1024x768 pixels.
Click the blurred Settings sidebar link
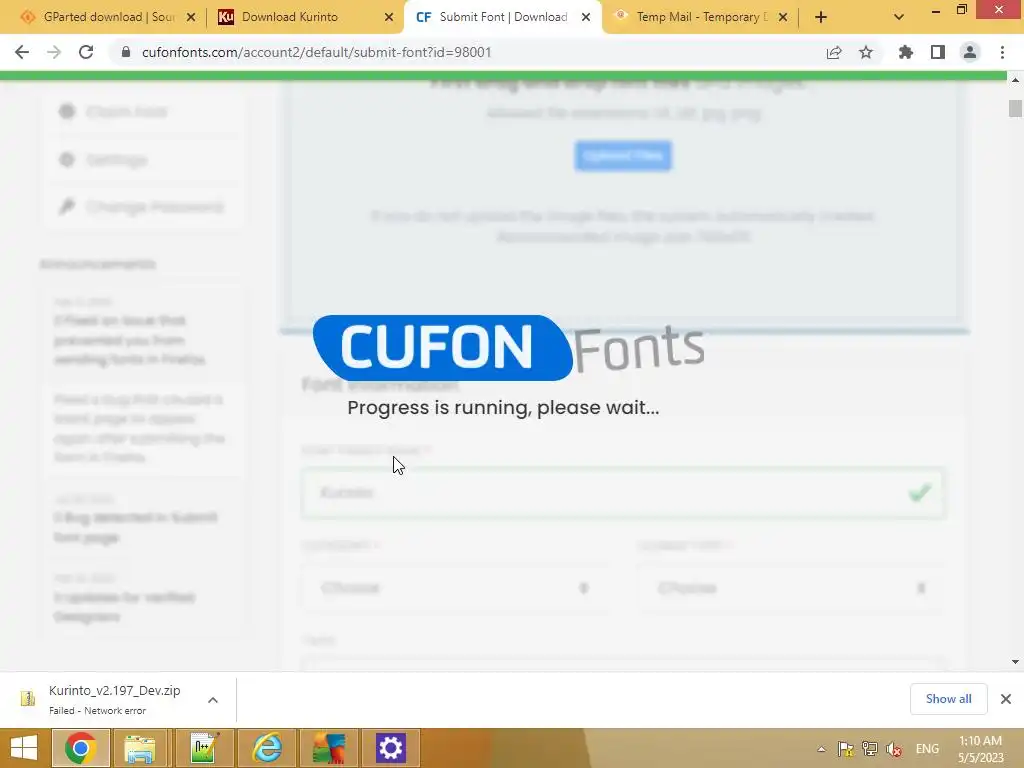(104, 159)
